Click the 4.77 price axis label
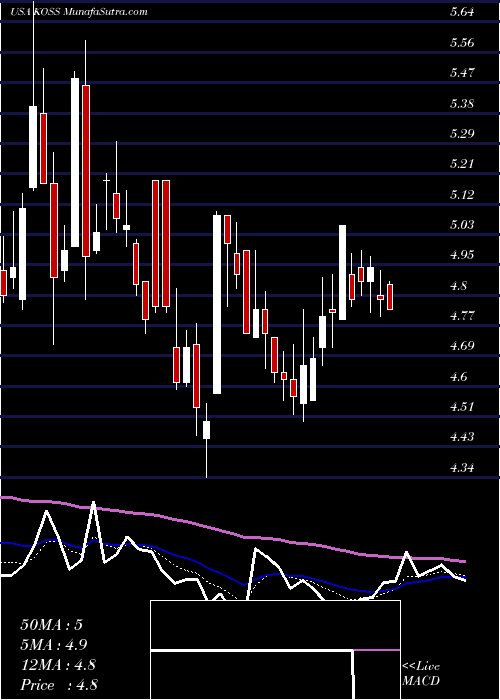500x700 pixels. (462, 316)
